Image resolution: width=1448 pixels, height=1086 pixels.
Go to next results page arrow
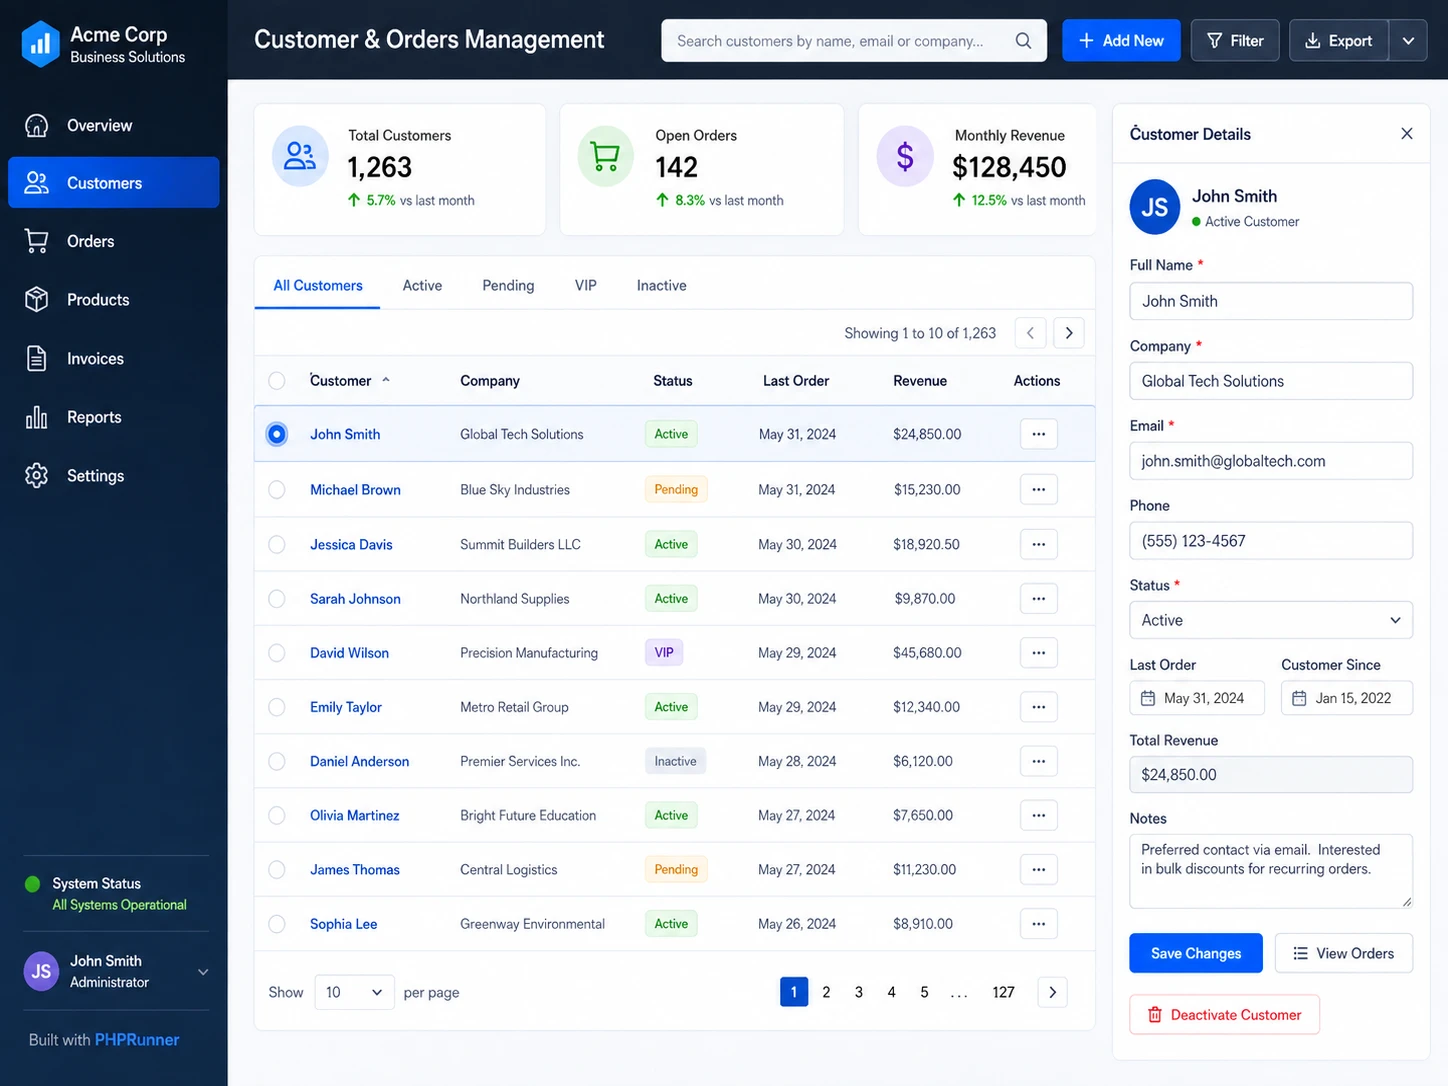tap(1068, 333)
